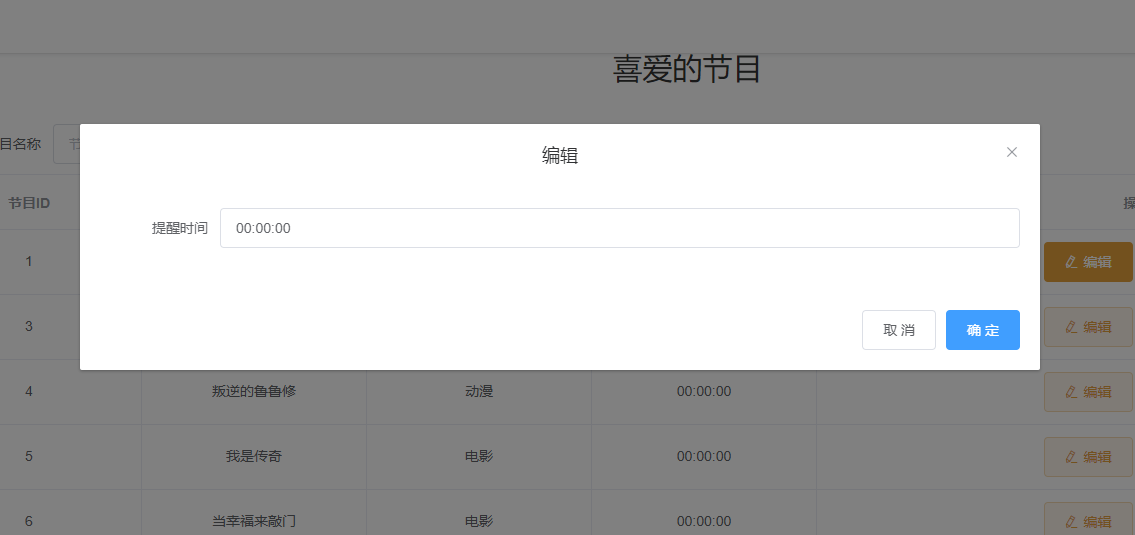The height and width of the screenshot is (535, 1135).
Task: Click the 我是传奇 program name cell
Action: [x=254, y=457]
